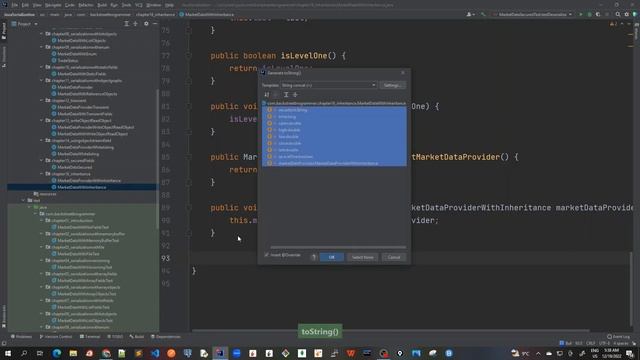640x360 pixels.
Task: Toggle the Insert @Override checkbox
Action: coord(267,255)
